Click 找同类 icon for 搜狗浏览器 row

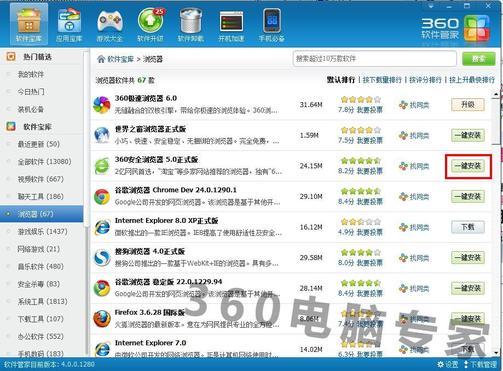403,258
